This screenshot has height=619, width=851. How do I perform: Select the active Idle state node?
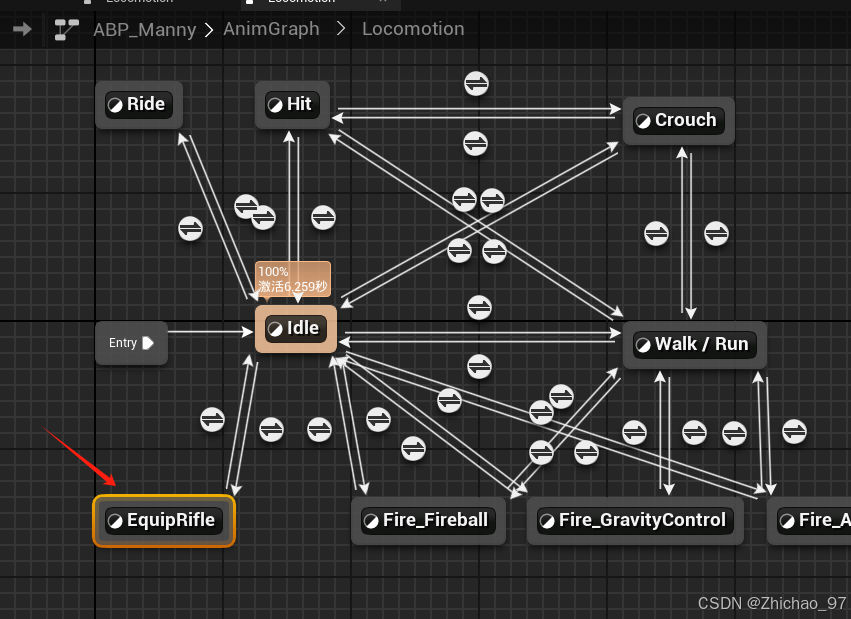click(x=296, y=329)
